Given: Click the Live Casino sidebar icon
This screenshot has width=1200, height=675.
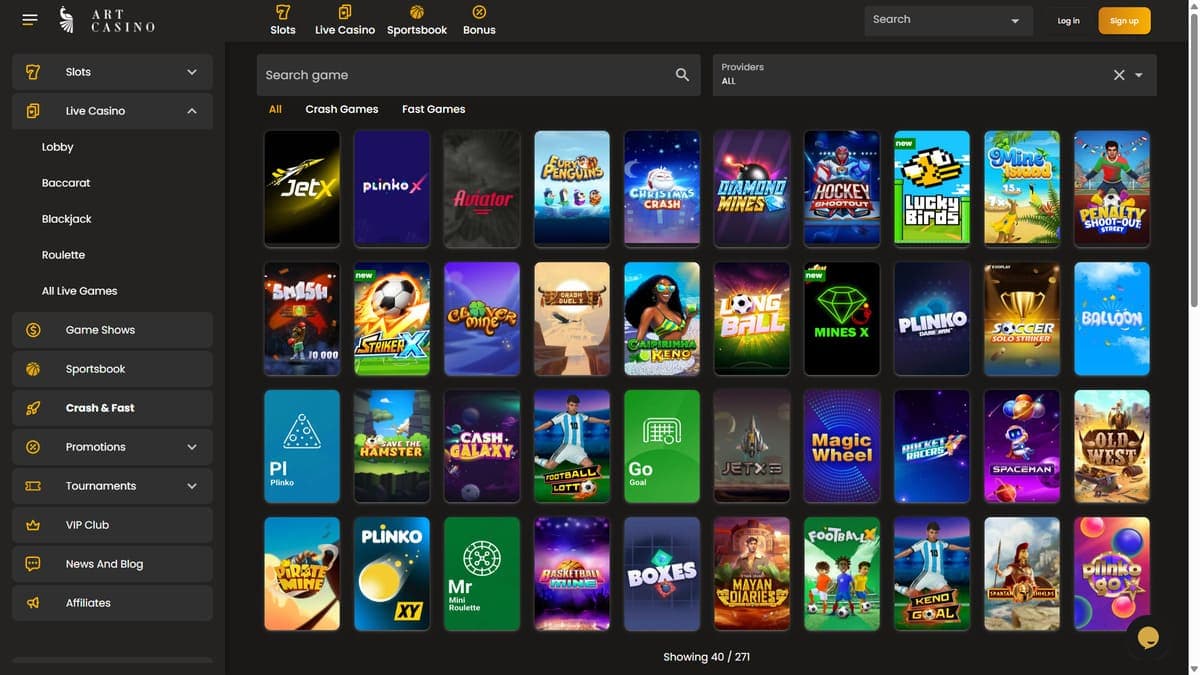Looking at the screenshot, I should [33, 111].
